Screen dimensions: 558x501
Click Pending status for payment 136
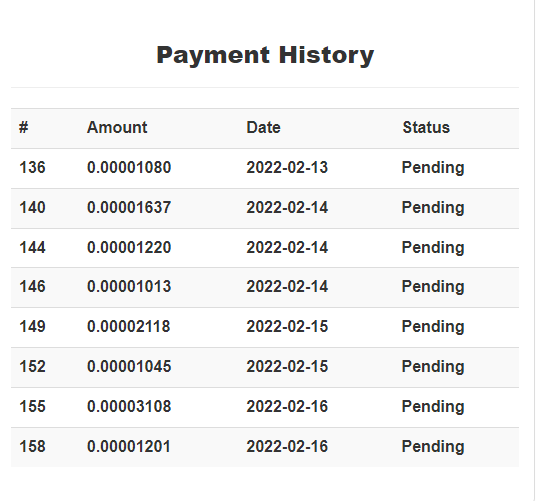[x=433, y=168]
